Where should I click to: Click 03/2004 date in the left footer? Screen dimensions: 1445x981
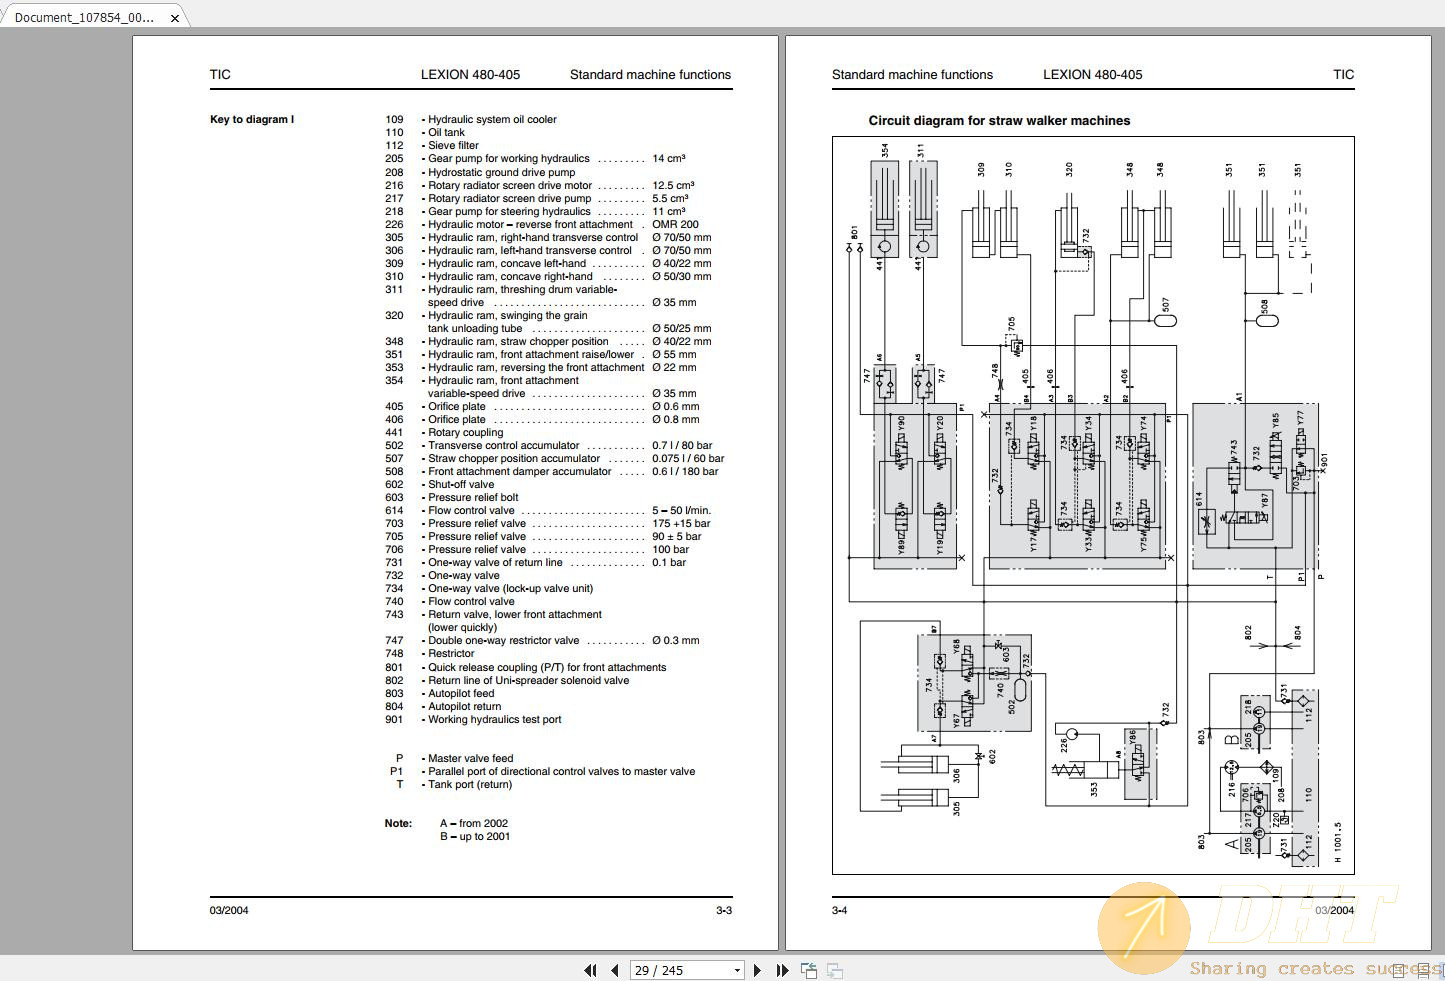pos(229,910)
